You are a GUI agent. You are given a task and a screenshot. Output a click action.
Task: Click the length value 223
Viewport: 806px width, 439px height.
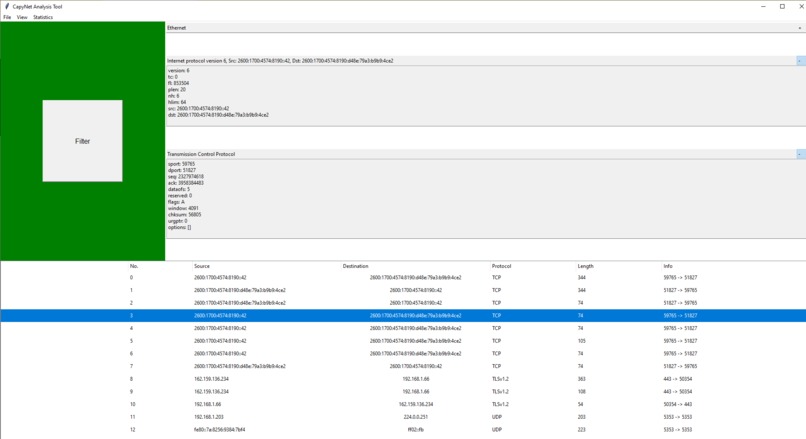click(581, 430)
